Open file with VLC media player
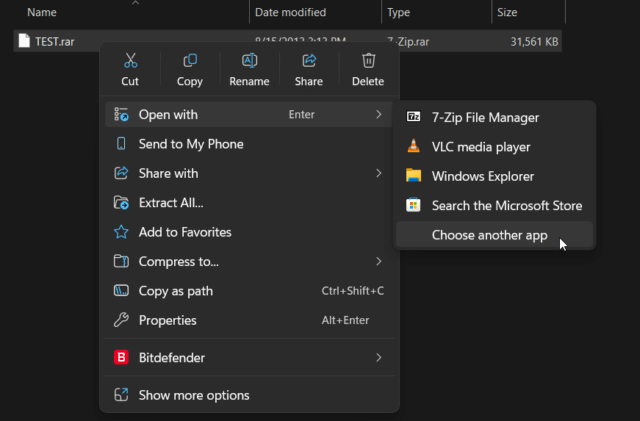640x421 pixels. (x=494, y=147)
